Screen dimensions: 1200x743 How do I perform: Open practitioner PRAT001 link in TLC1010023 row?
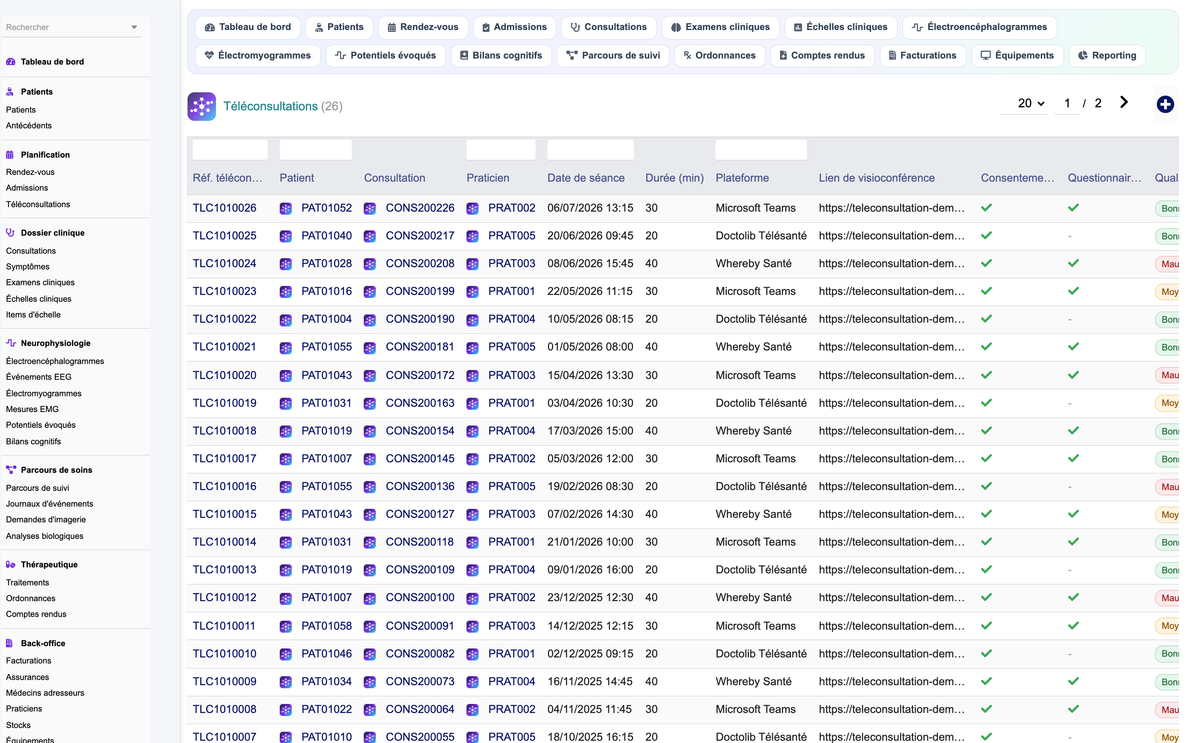[x=512, y=292]
